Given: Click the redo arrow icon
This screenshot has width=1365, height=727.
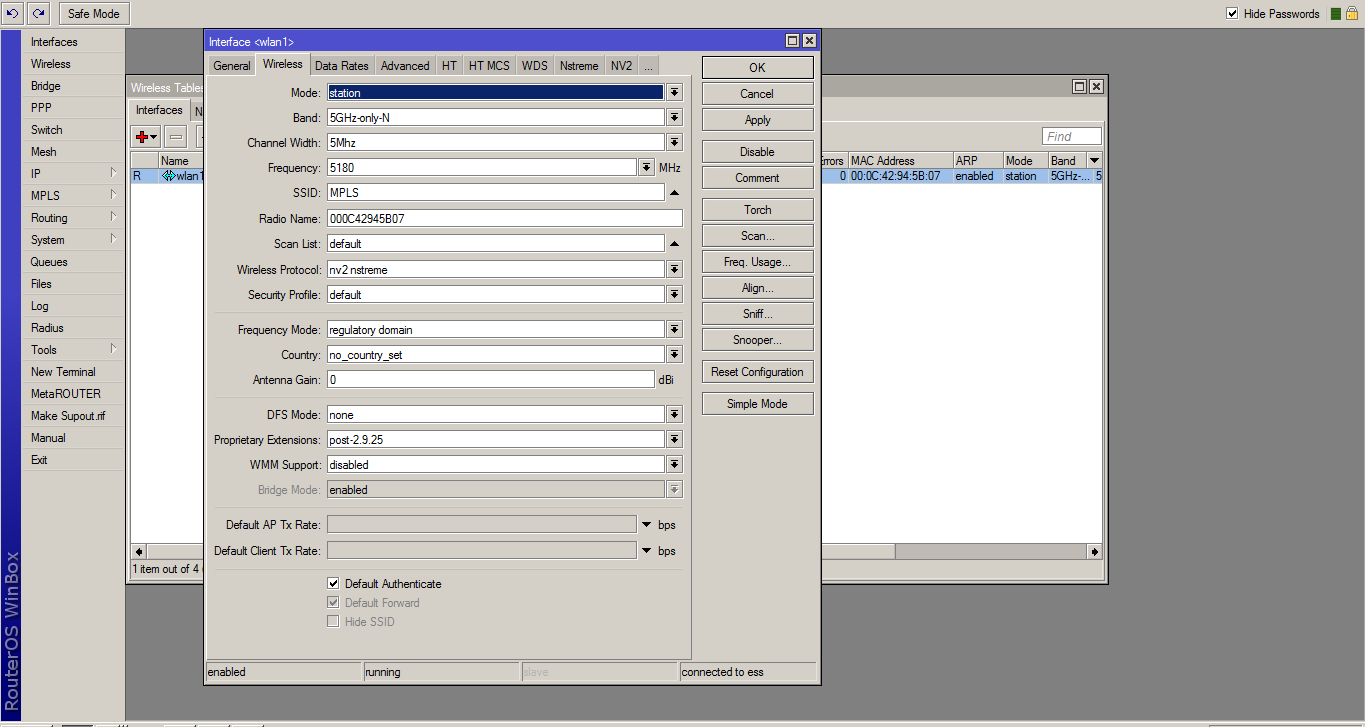Looking at the screenshot, I should pyautogui.click(x=38, y=13).
